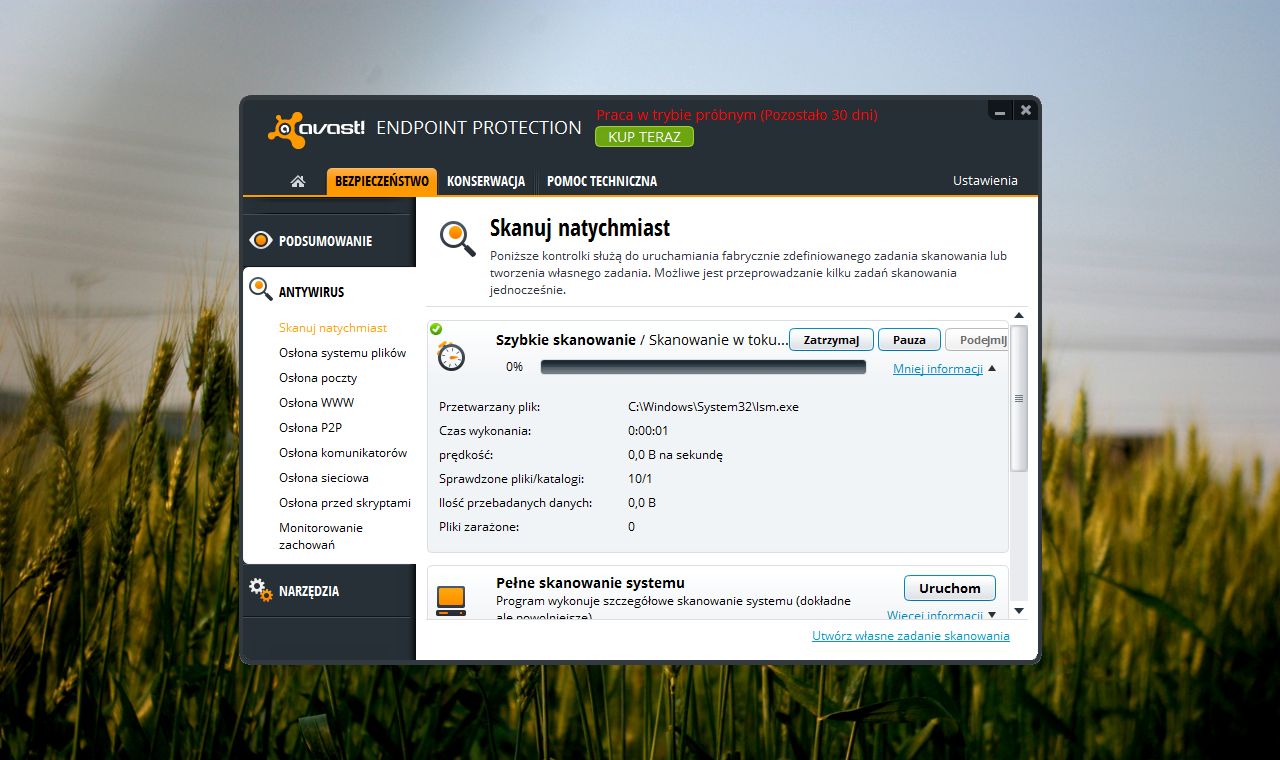Click the Pełne skanowanie systemu title
This screenshot has width=1280, height=760.
[x=590, y=583]
